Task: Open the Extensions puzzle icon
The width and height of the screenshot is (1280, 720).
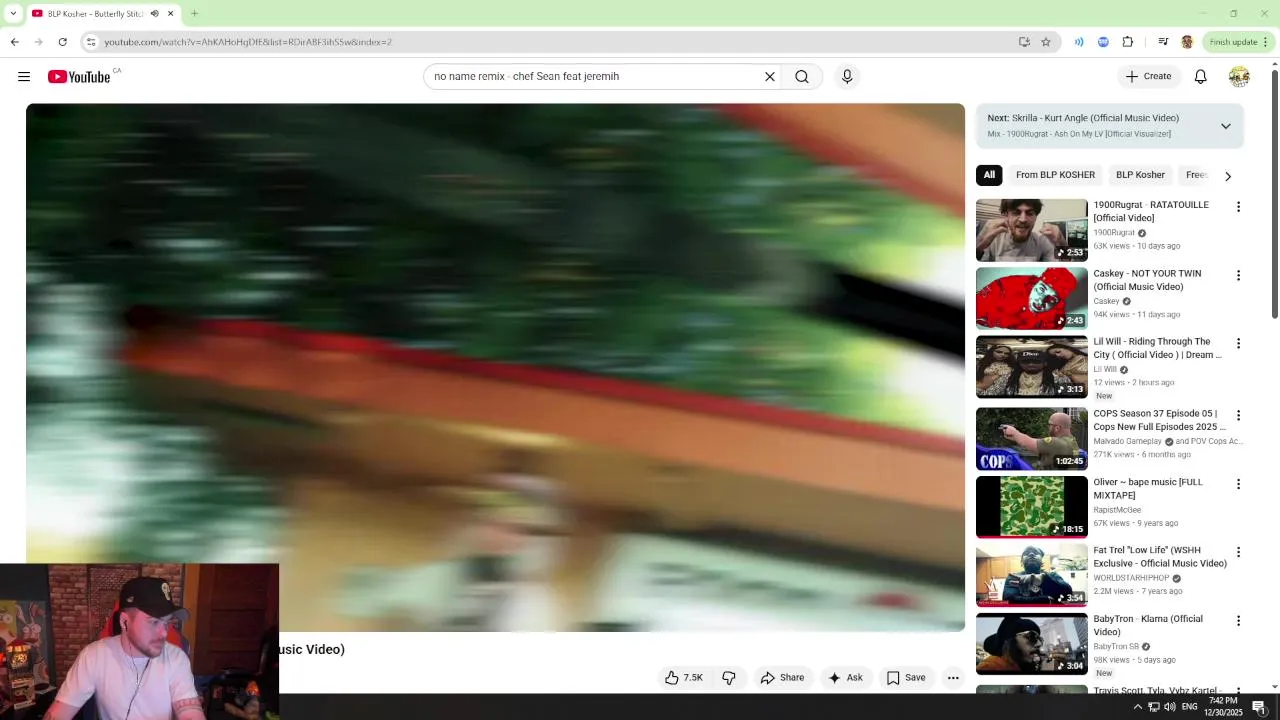Action: 1128,42
